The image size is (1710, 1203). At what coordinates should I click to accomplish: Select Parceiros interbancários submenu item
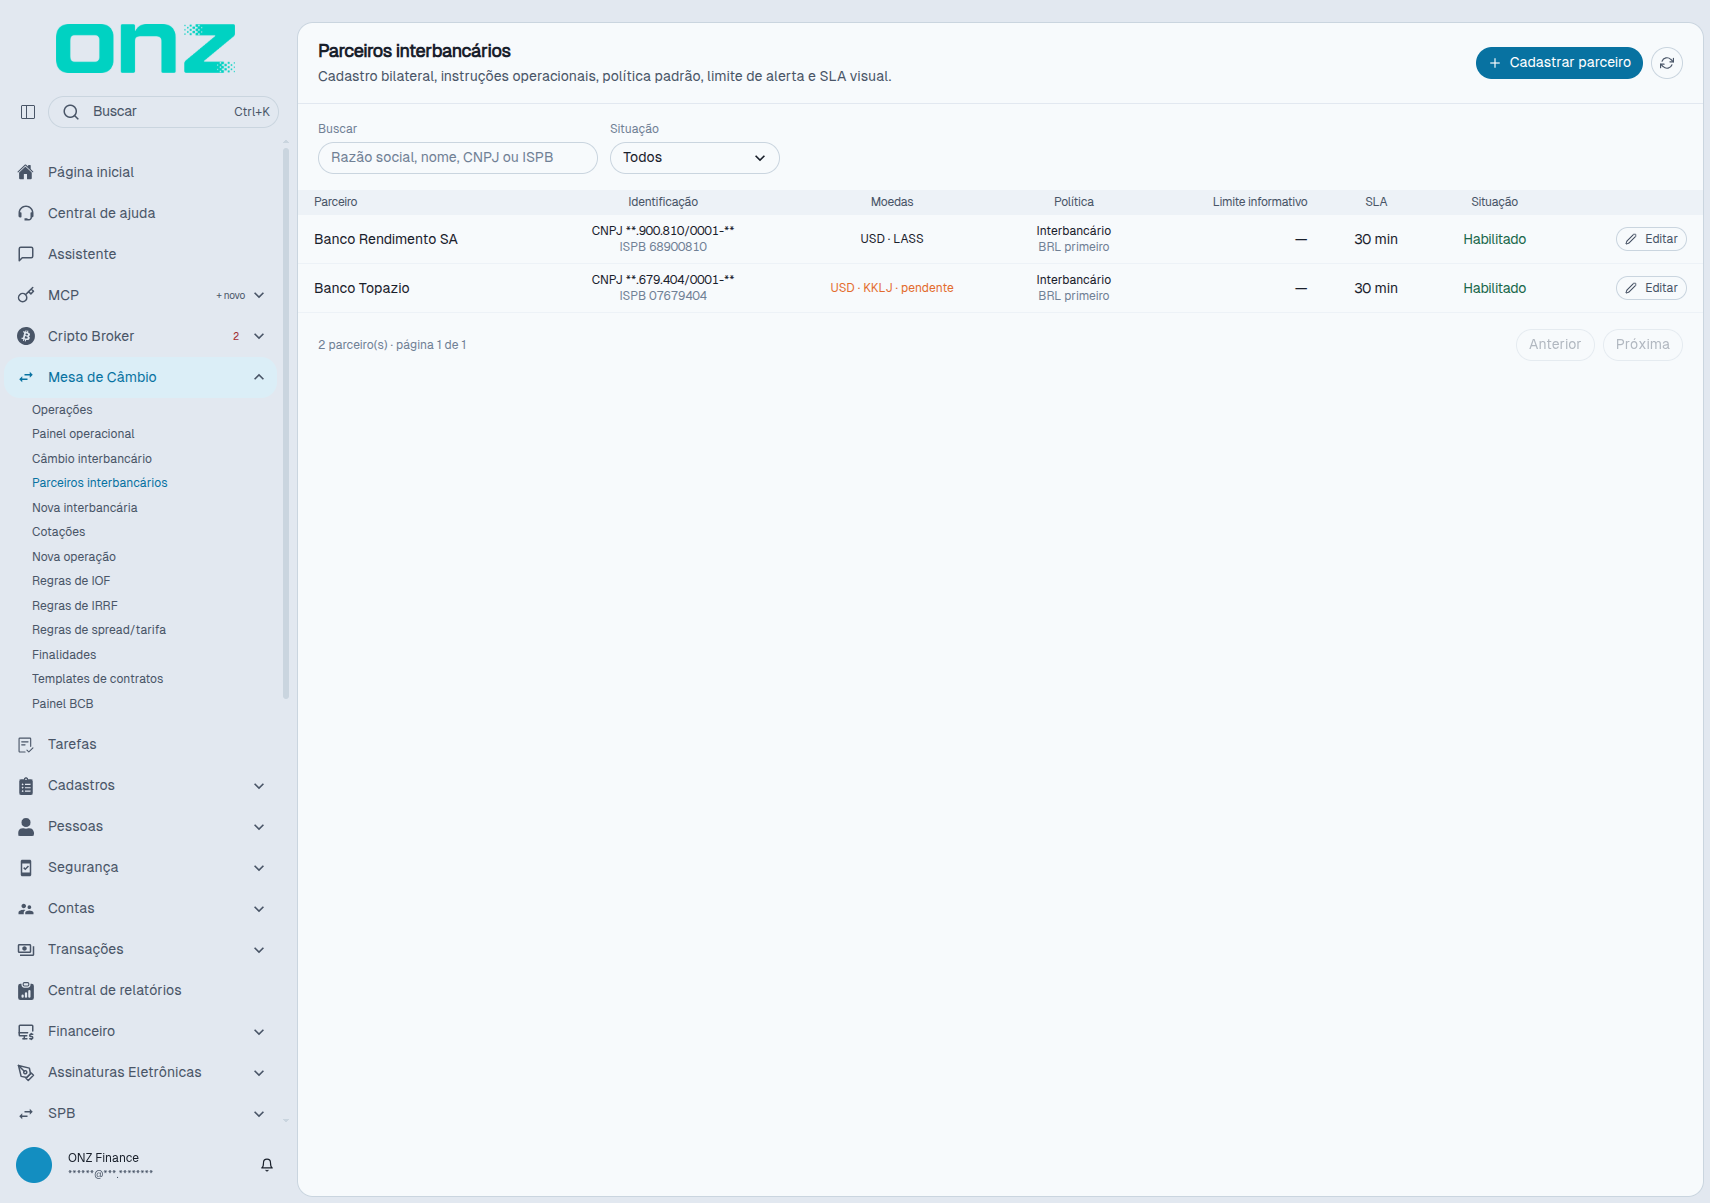click(100, 483)
